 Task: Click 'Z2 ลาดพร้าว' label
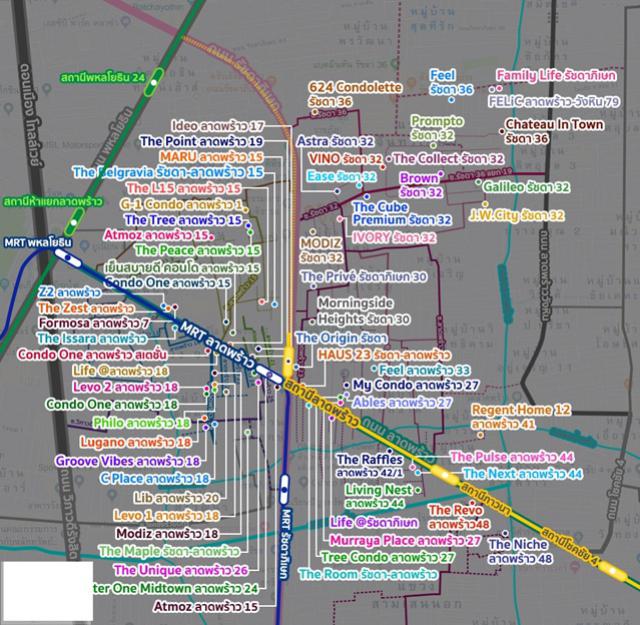click(69, 292)
